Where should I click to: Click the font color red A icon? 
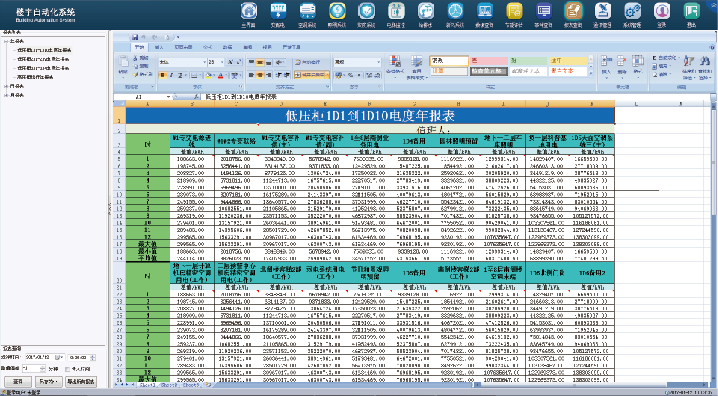coord(220,75)
